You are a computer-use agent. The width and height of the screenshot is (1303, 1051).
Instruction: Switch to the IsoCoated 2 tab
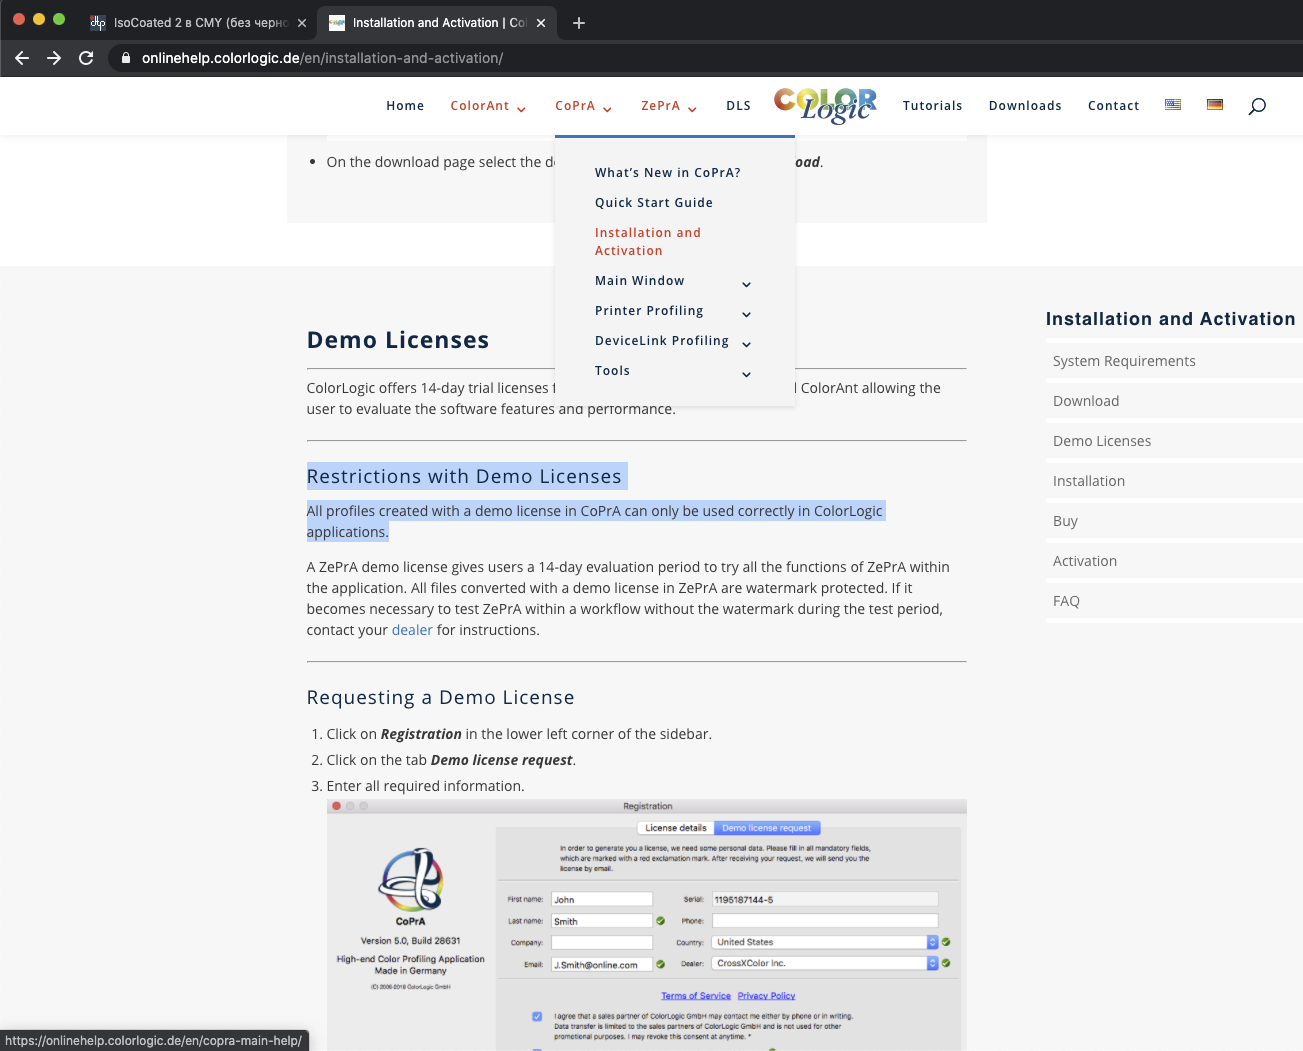pyautogui.click(x=199, y=23)
